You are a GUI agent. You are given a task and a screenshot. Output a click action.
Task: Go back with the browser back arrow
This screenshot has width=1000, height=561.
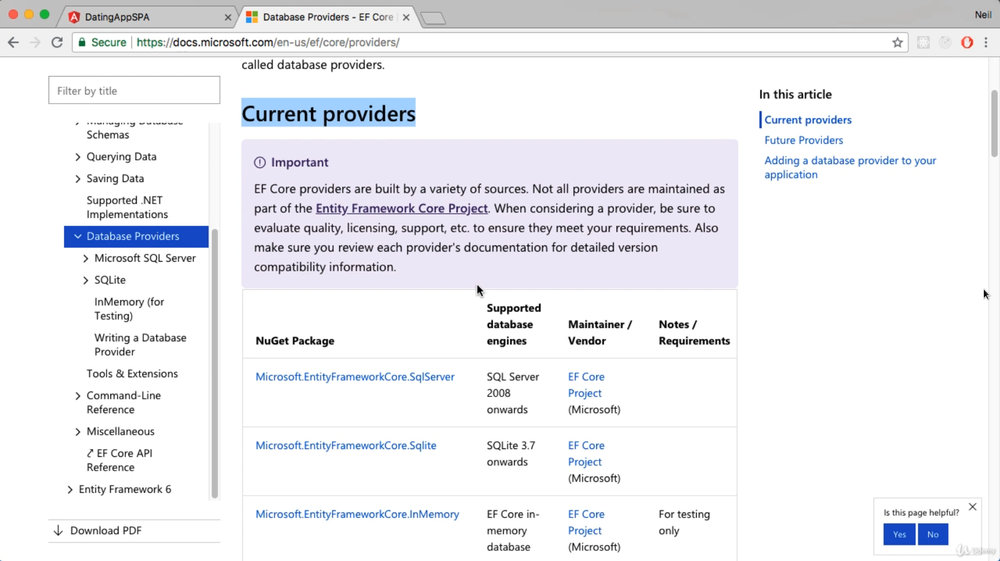[x=13, y=42]
